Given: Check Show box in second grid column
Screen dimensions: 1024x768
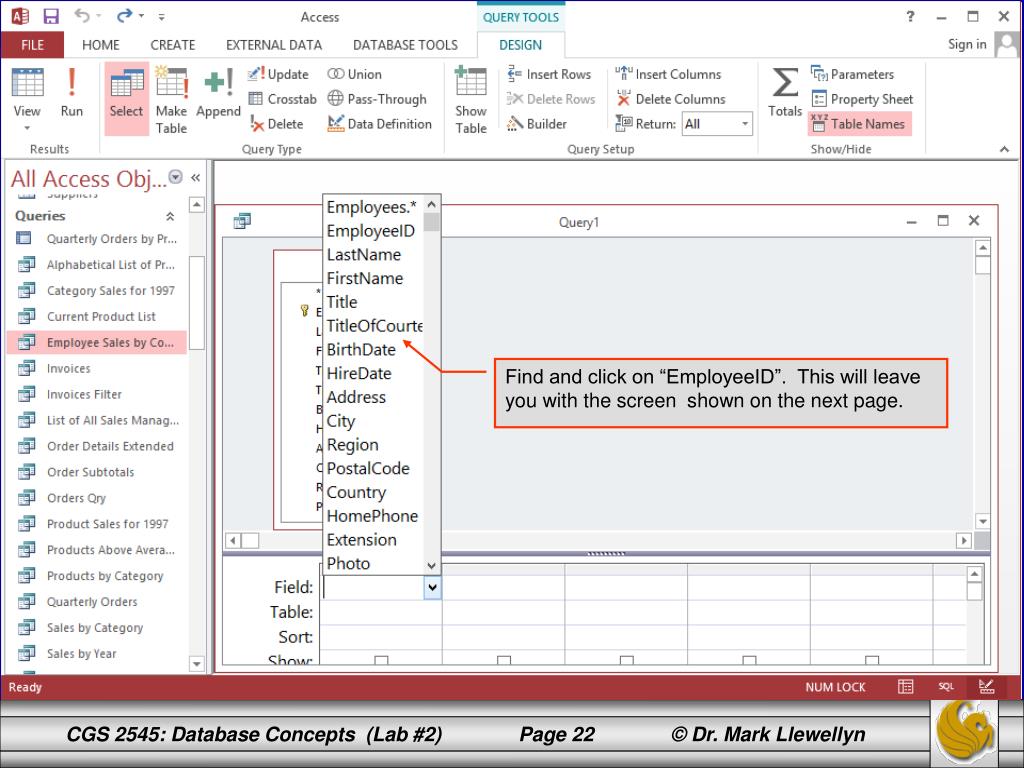Looking at the screenshot, I should 504,661.
